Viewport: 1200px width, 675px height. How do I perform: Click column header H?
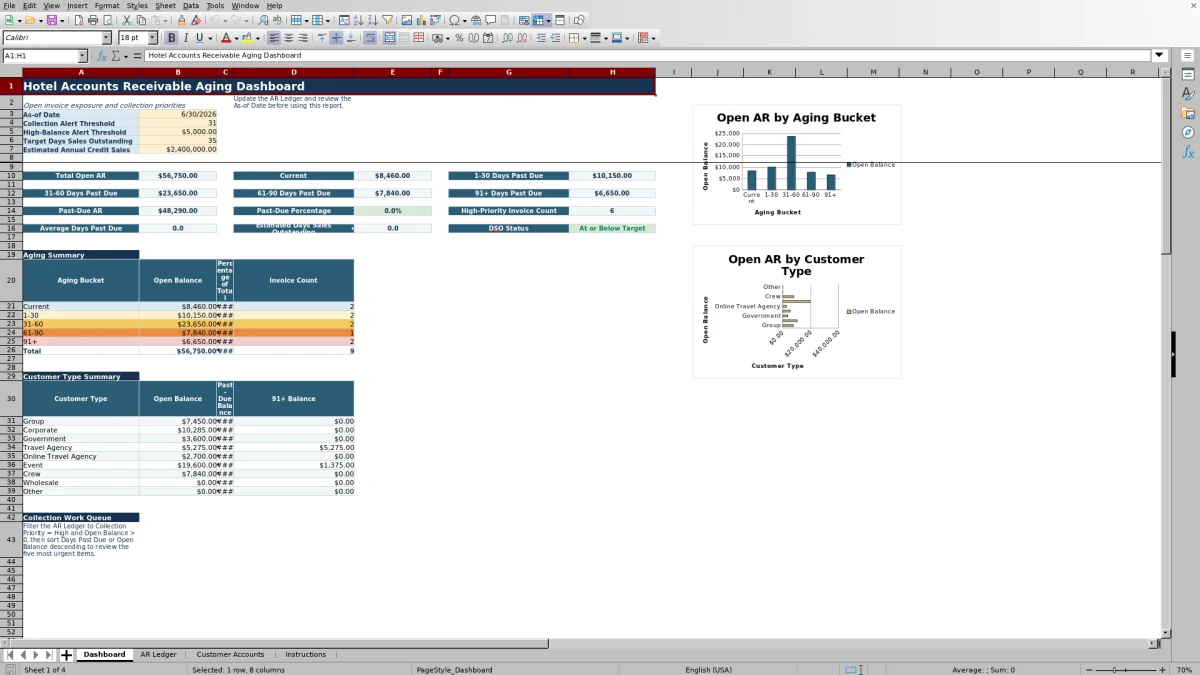[612, 72]
